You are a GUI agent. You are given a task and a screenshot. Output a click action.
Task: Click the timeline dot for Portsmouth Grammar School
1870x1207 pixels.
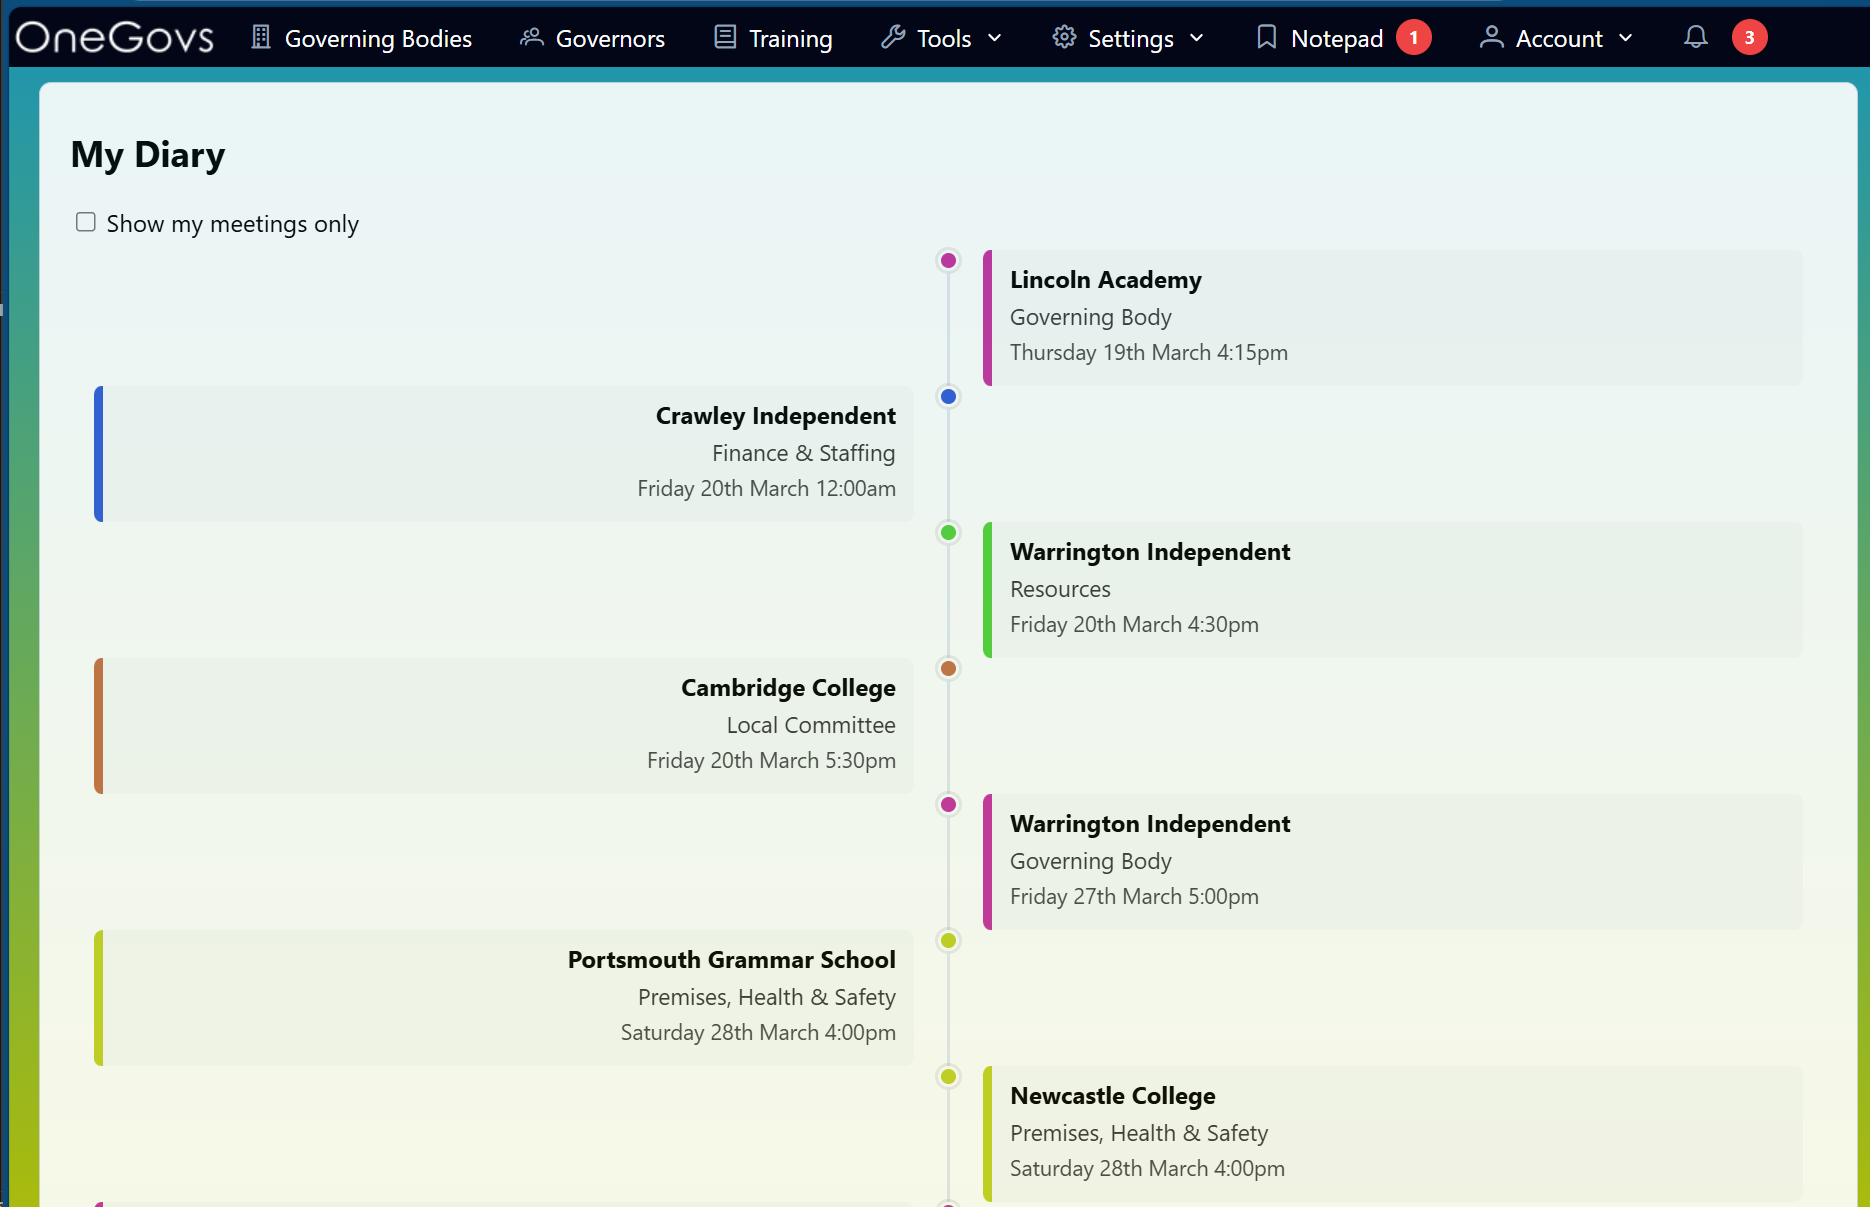click(x=948, y=941)
